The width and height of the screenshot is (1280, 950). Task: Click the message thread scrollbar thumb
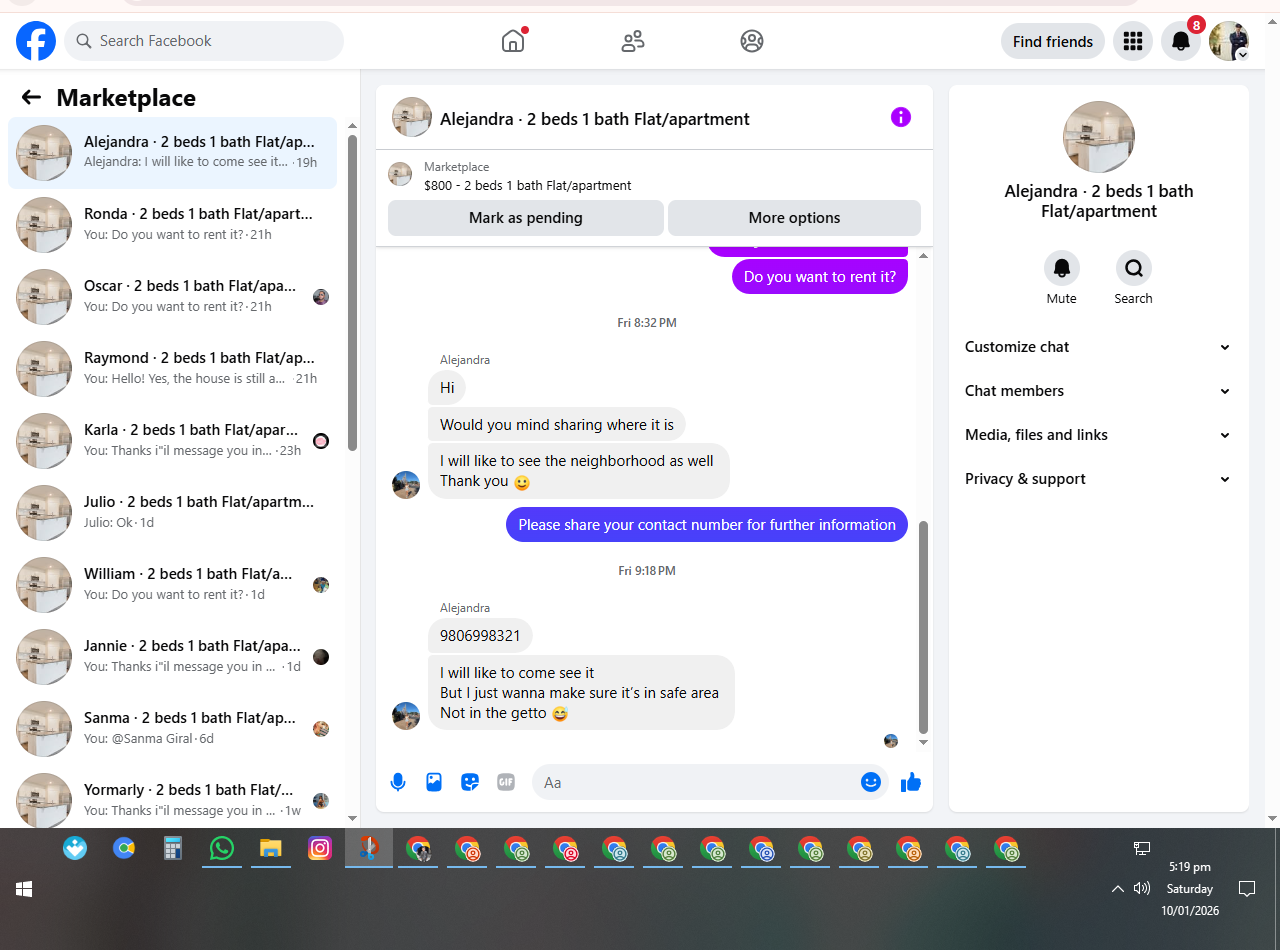[923, 627]
